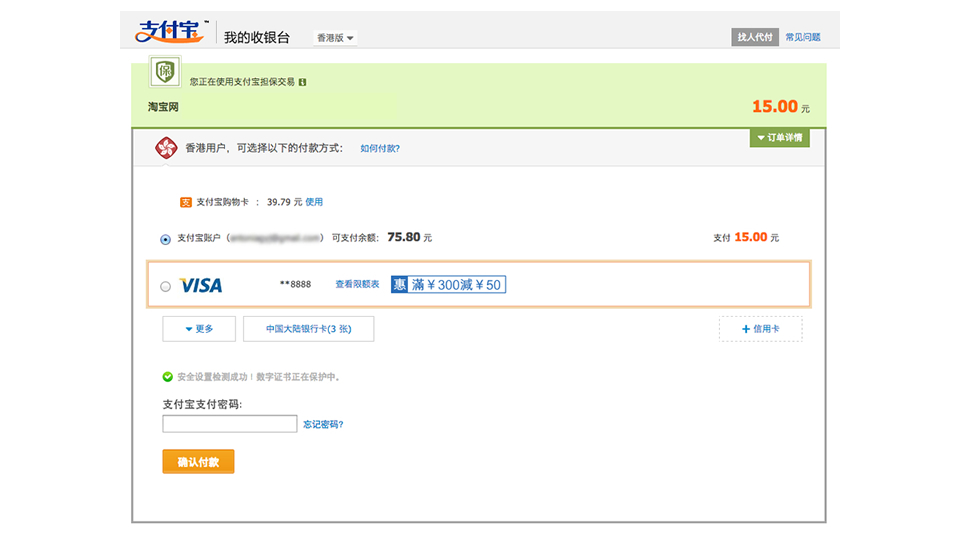Open the 香港版 region dropdown
The image size is (960, 557).
[336, 38]
